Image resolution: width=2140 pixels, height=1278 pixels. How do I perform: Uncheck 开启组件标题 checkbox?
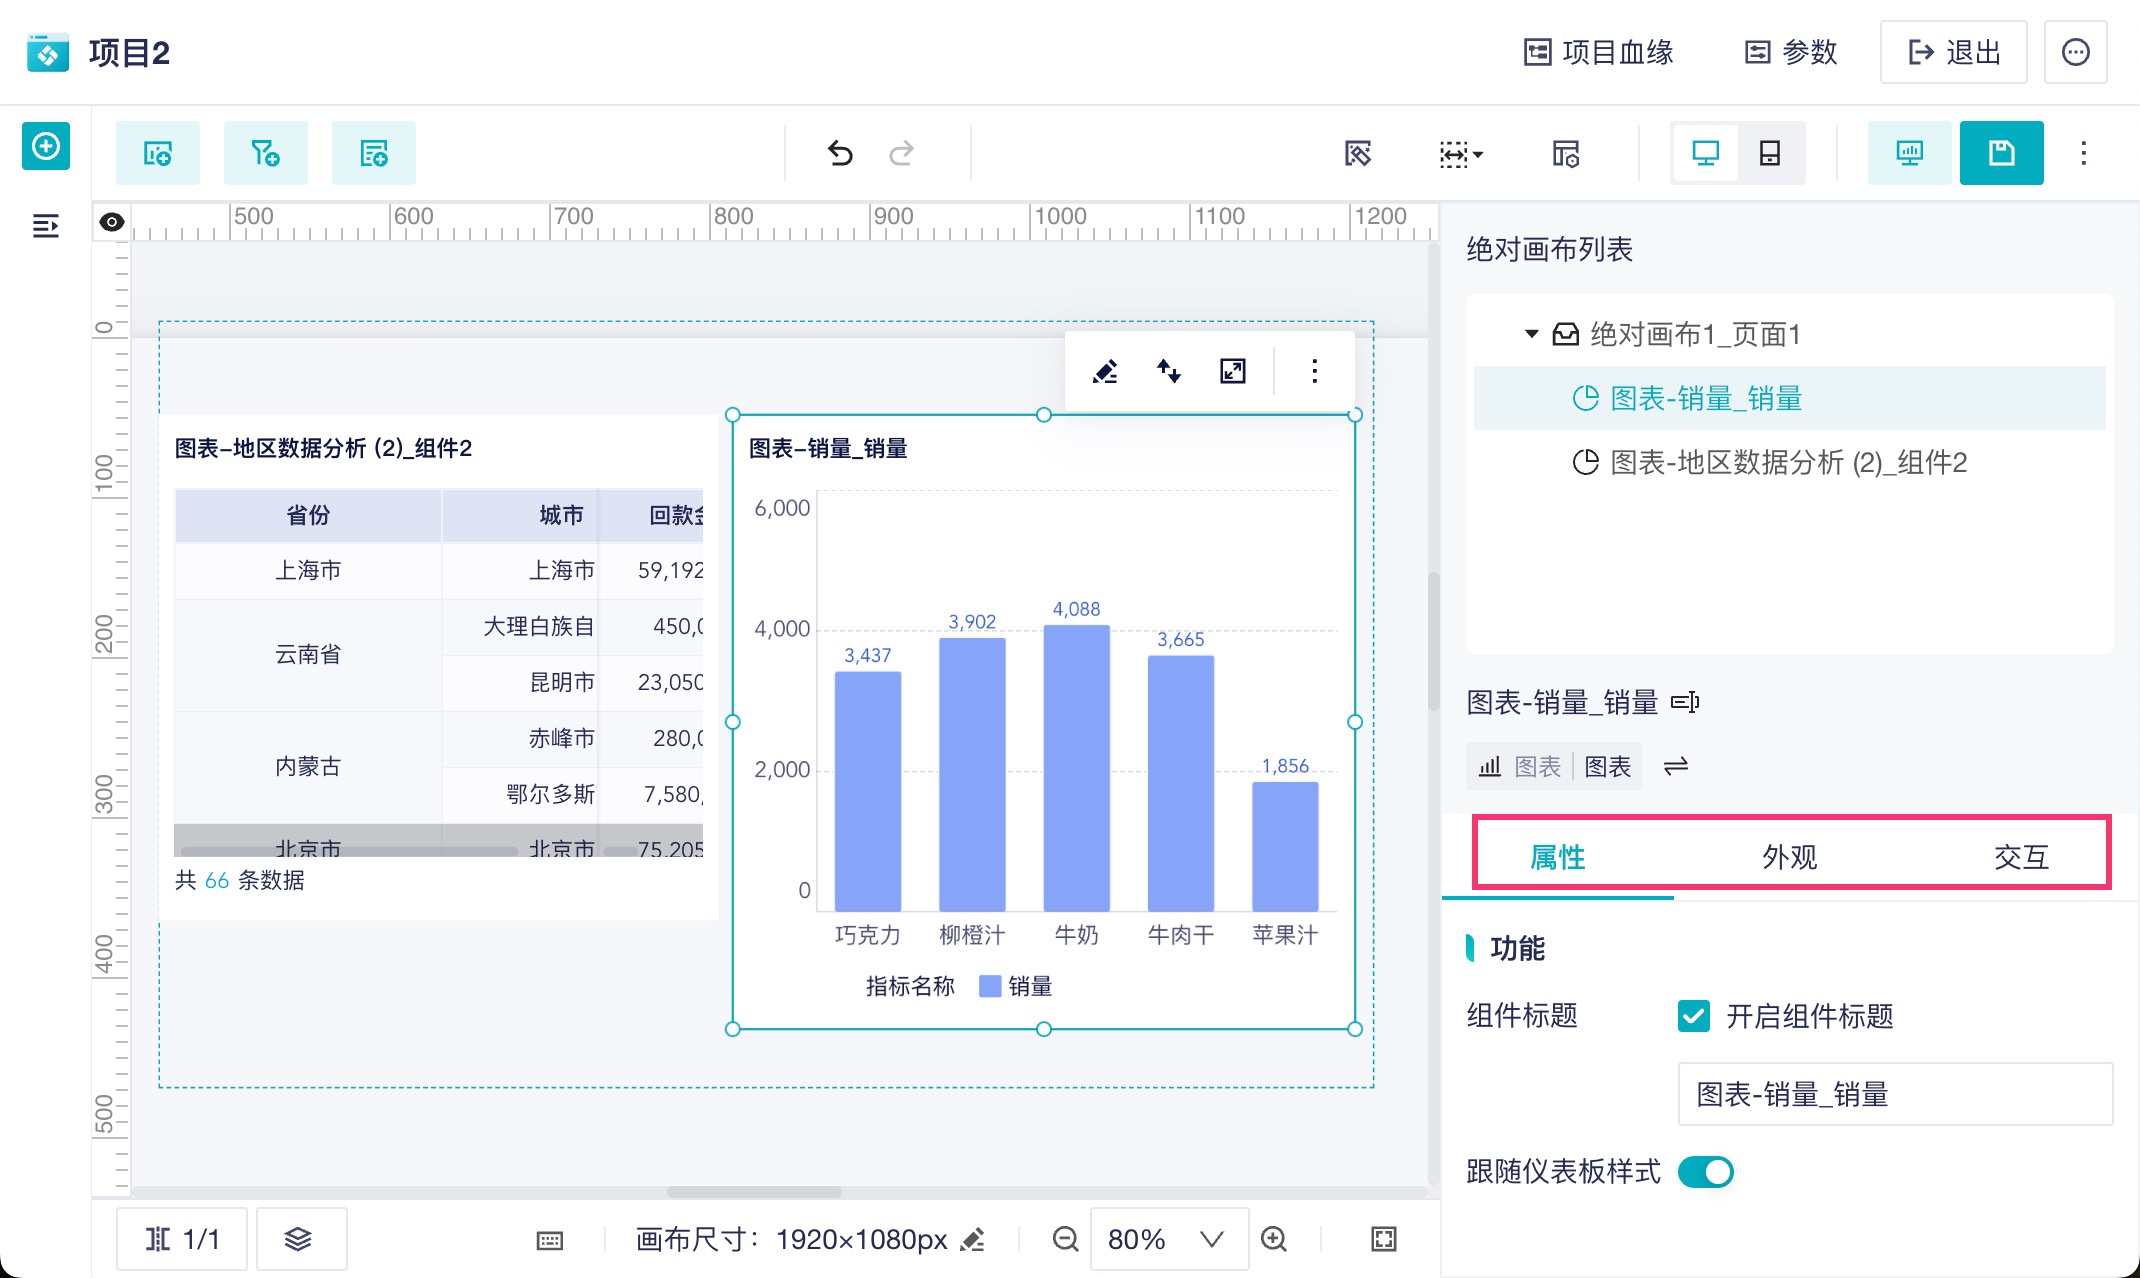pos(1693,1016)
